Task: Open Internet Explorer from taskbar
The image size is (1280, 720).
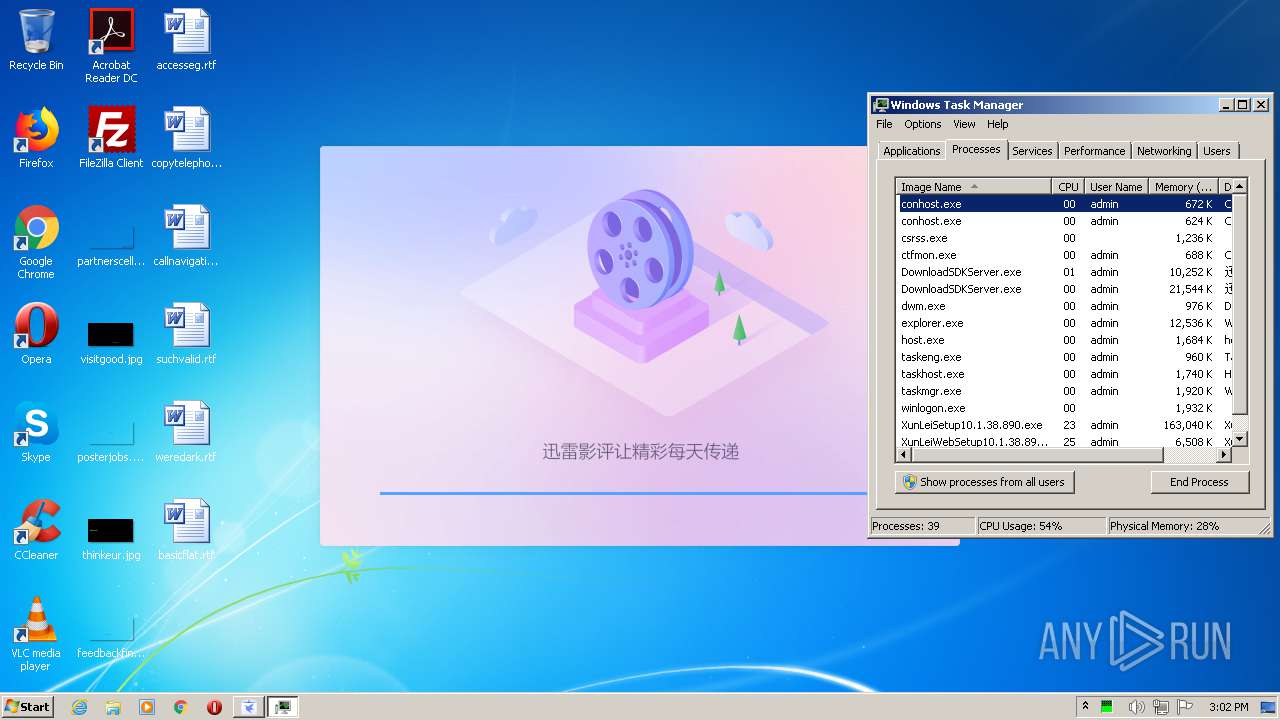Action: (x=79, y=707)
